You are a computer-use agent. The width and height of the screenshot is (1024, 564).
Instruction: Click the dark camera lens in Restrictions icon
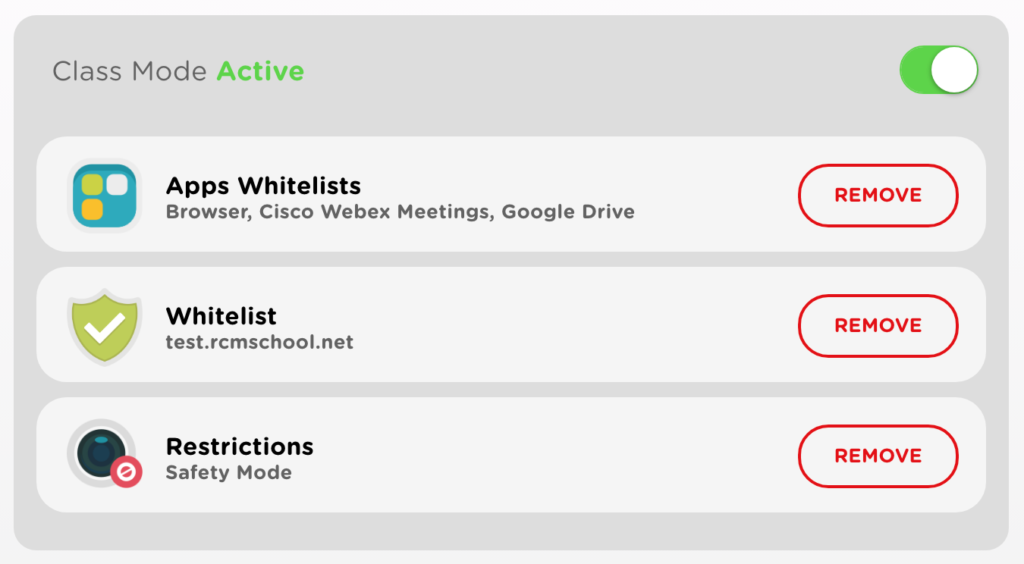pos(101,452)
